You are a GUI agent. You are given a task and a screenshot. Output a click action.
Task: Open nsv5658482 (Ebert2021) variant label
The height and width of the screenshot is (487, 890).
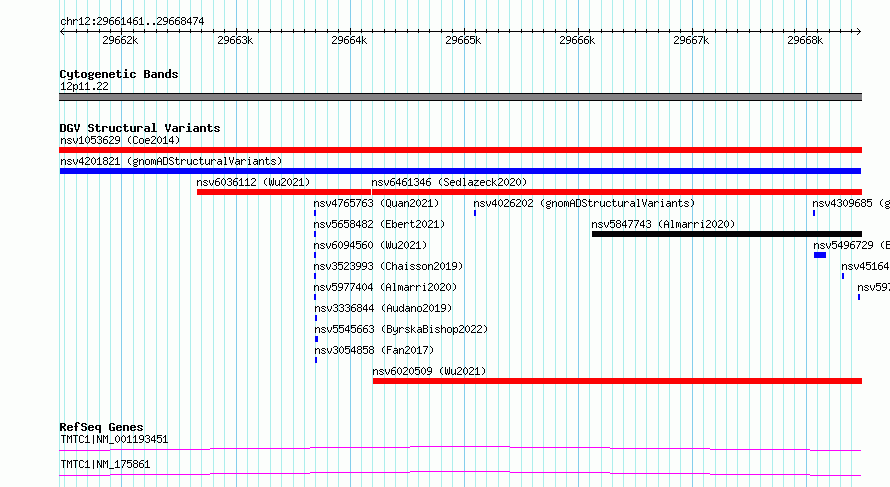(x=379, y=224)
